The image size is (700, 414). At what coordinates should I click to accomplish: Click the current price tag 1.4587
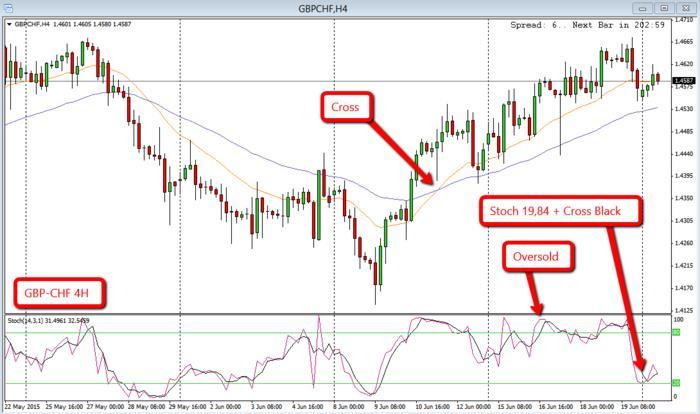coord(683,81)
